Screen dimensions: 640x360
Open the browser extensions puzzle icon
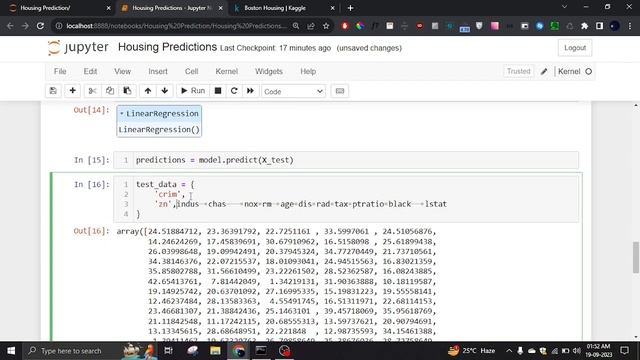pos(584,26)
